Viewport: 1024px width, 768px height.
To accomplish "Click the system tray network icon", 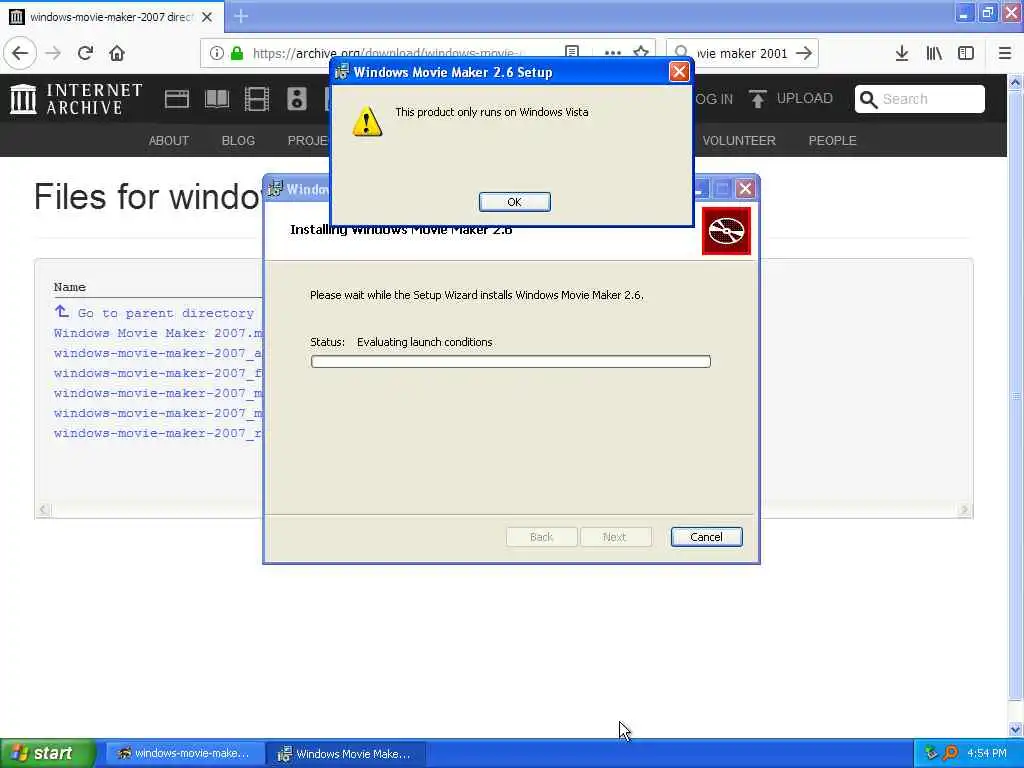I will click(x=931, y=753).
